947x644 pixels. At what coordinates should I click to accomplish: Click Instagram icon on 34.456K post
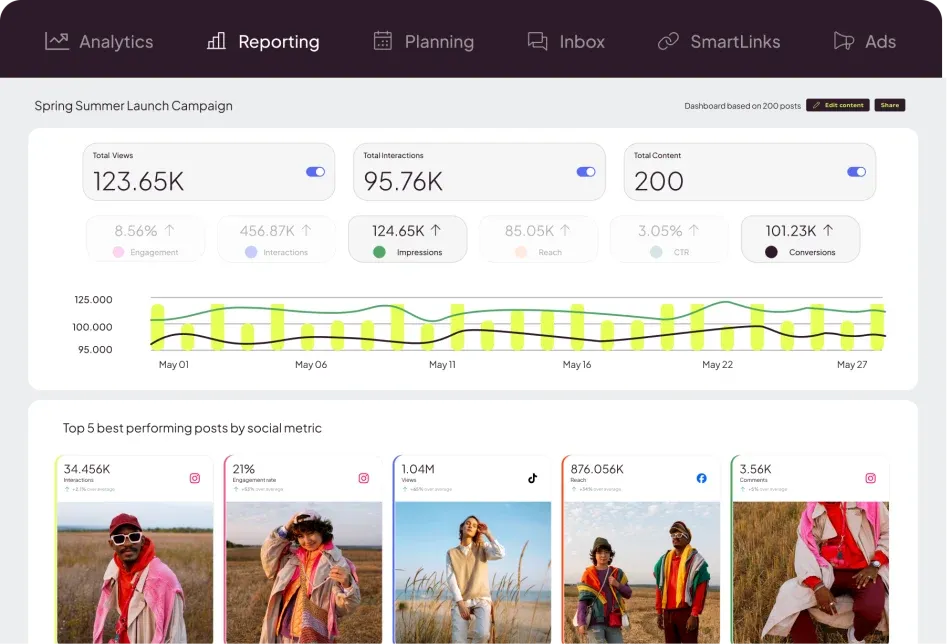[x=194, y=478]
